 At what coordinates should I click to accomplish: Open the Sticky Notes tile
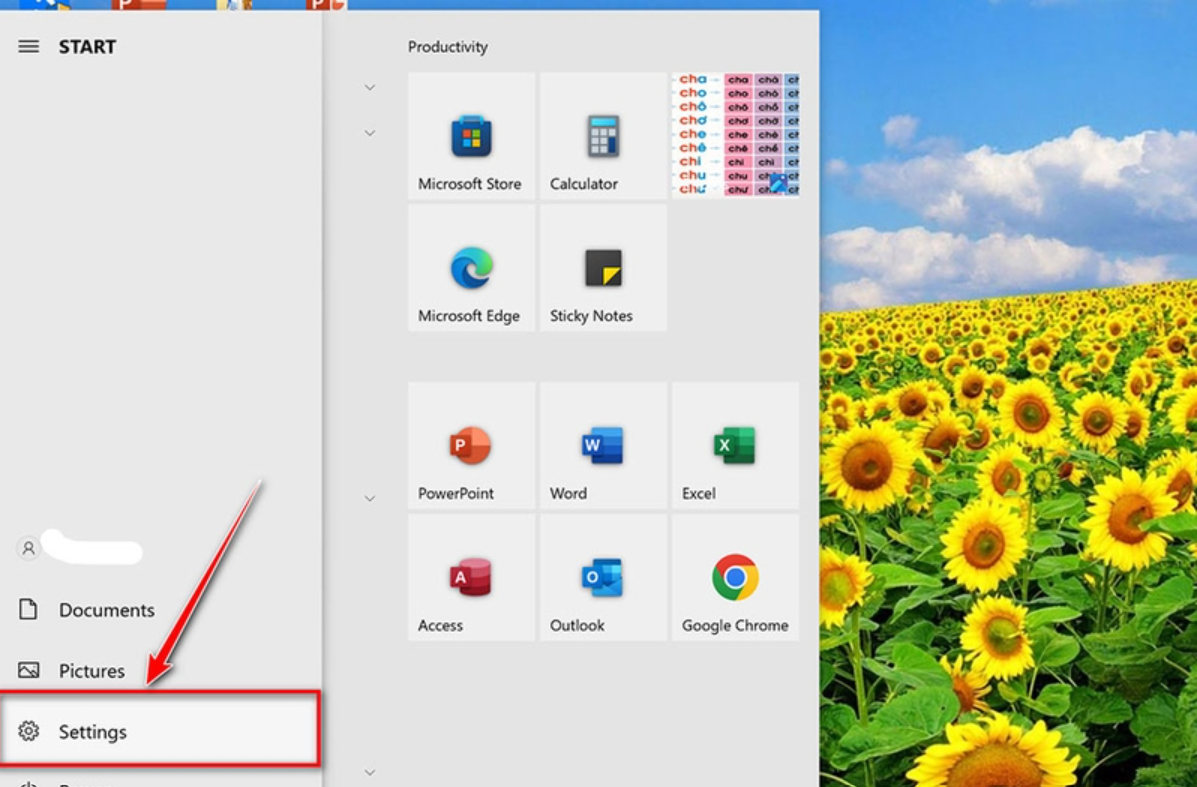point(603,268)
